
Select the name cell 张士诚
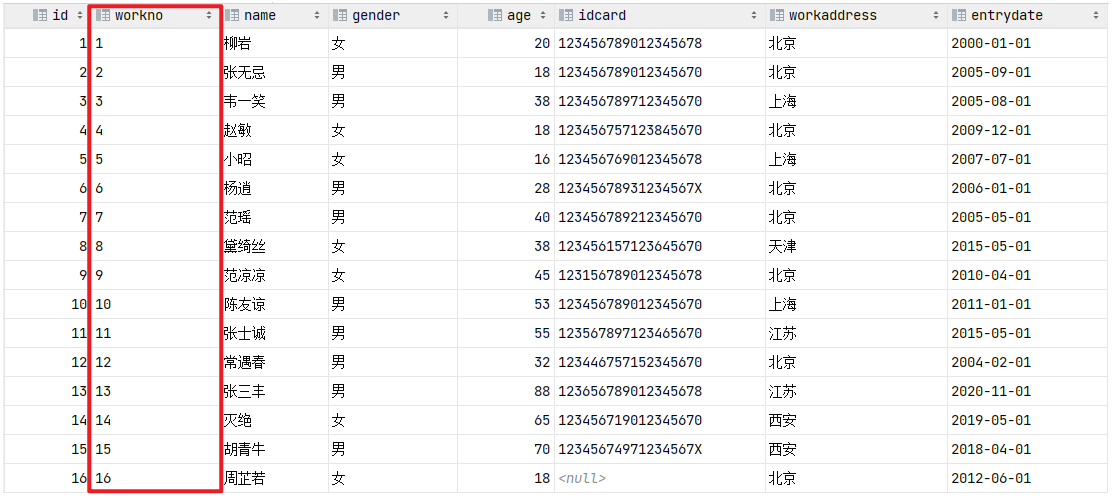pyautogui.click(x=244, y=333)
